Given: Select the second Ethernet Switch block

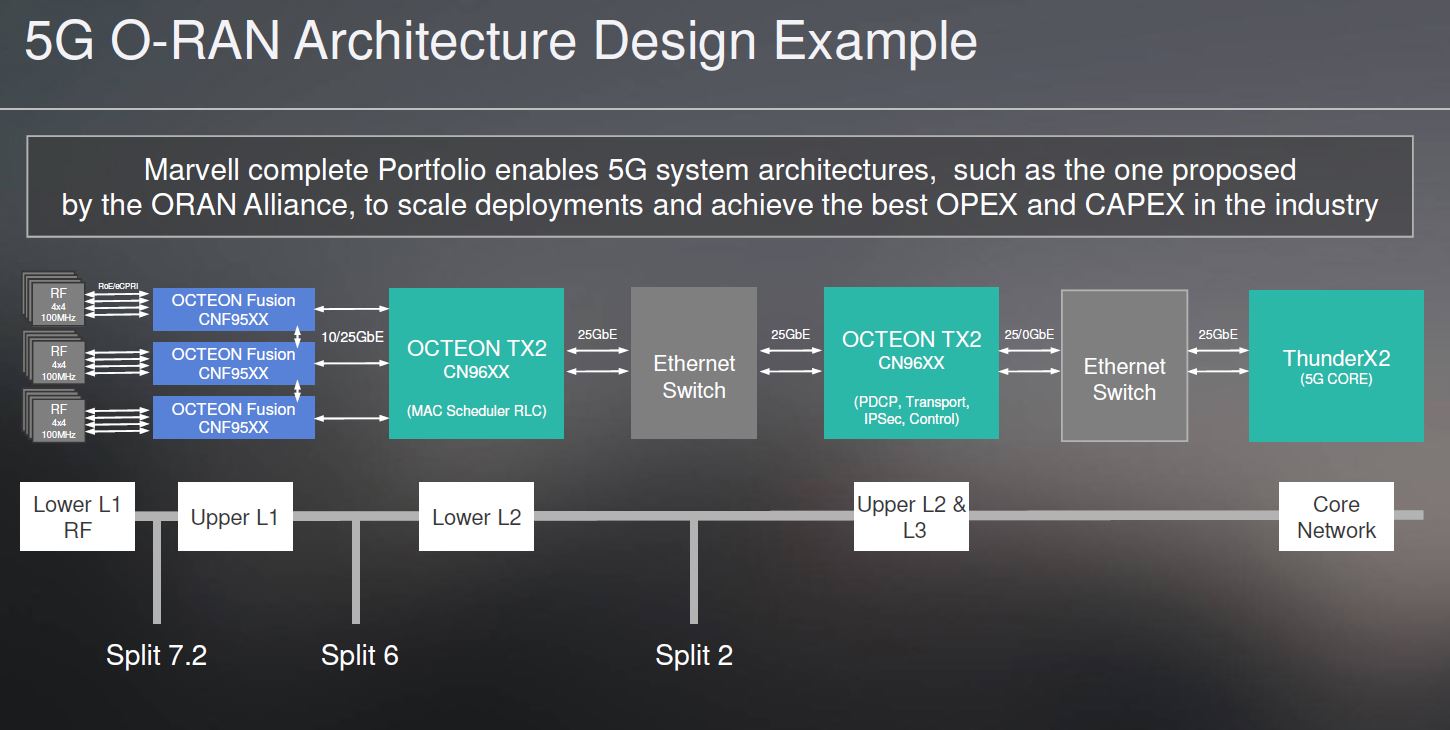Looking at the screenshot, I should point(1124,366).
